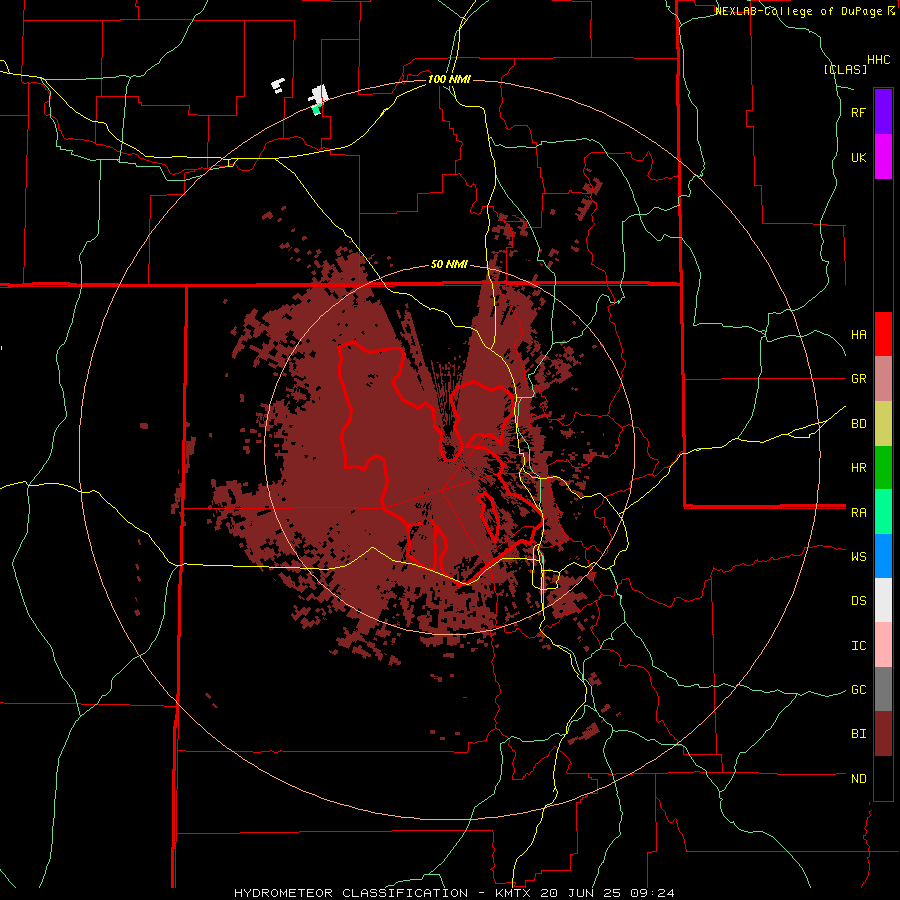Image resolution: width=900 pixels, height=900 pixels.
Task: Click the 'BD' legend label
Action: coord(859,424)
